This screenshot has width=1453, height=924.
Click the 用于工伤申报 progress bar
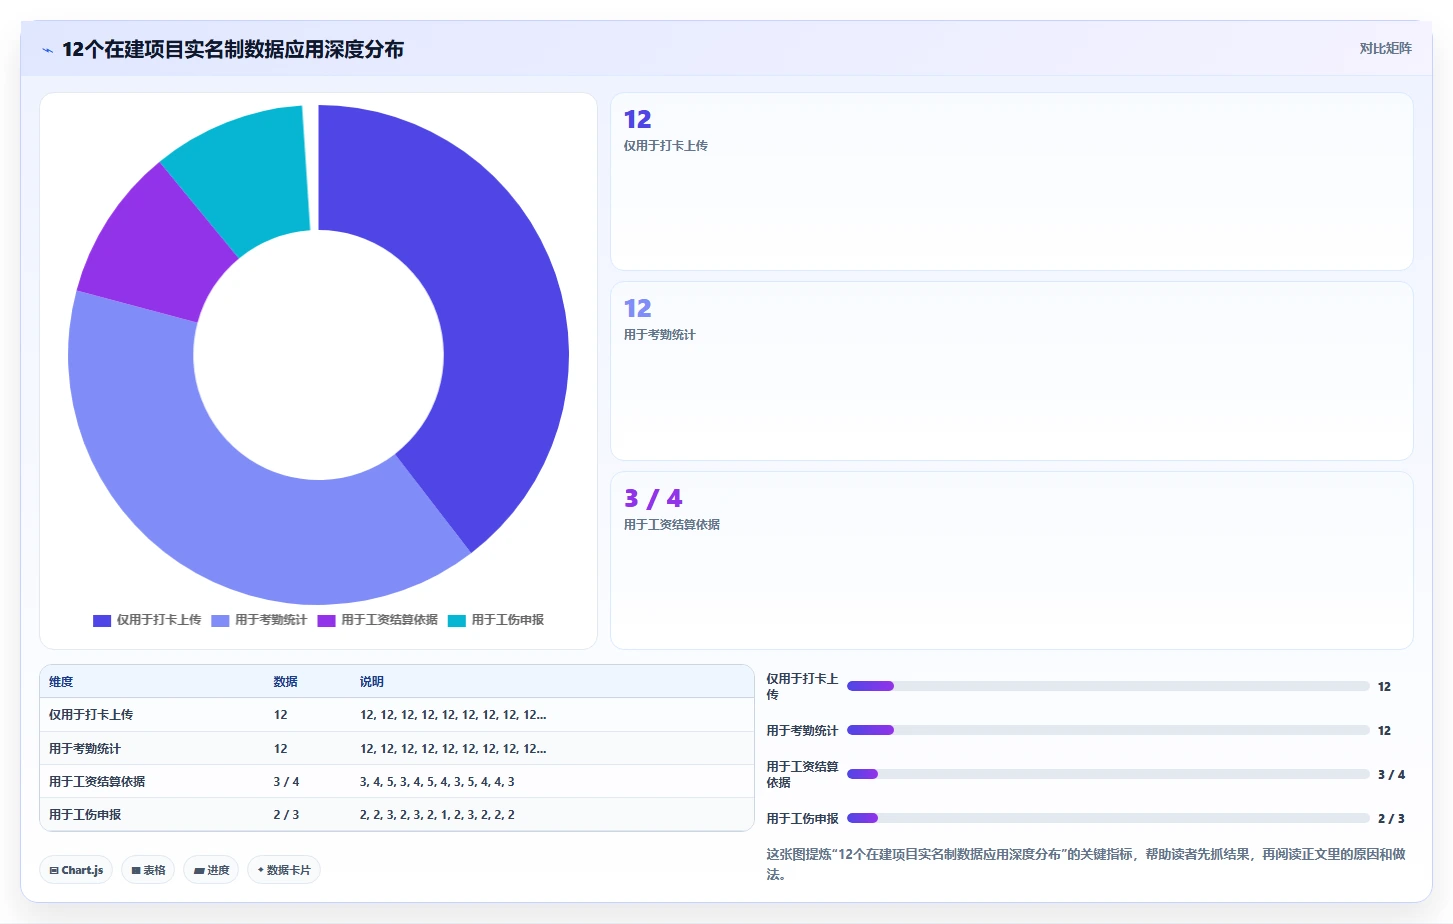pyautogui.click(x=1108, y=818)
